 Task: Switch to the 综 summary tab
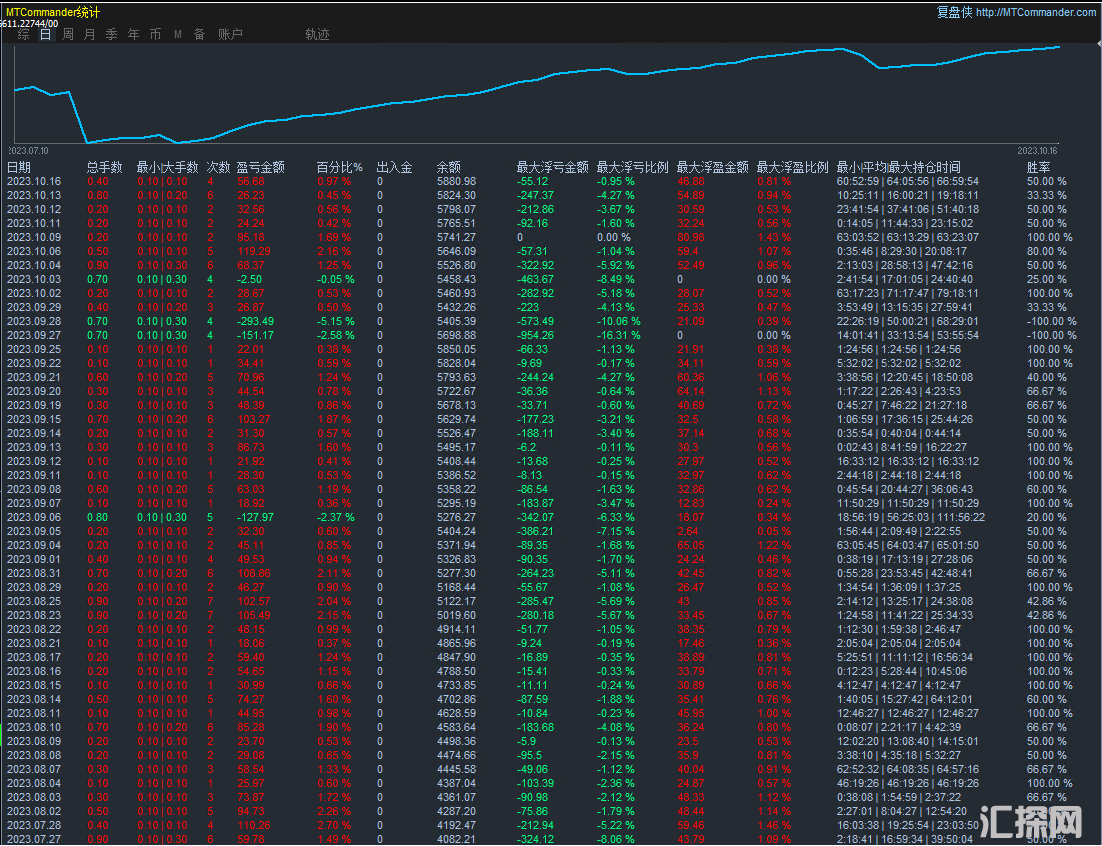point(23,34)
